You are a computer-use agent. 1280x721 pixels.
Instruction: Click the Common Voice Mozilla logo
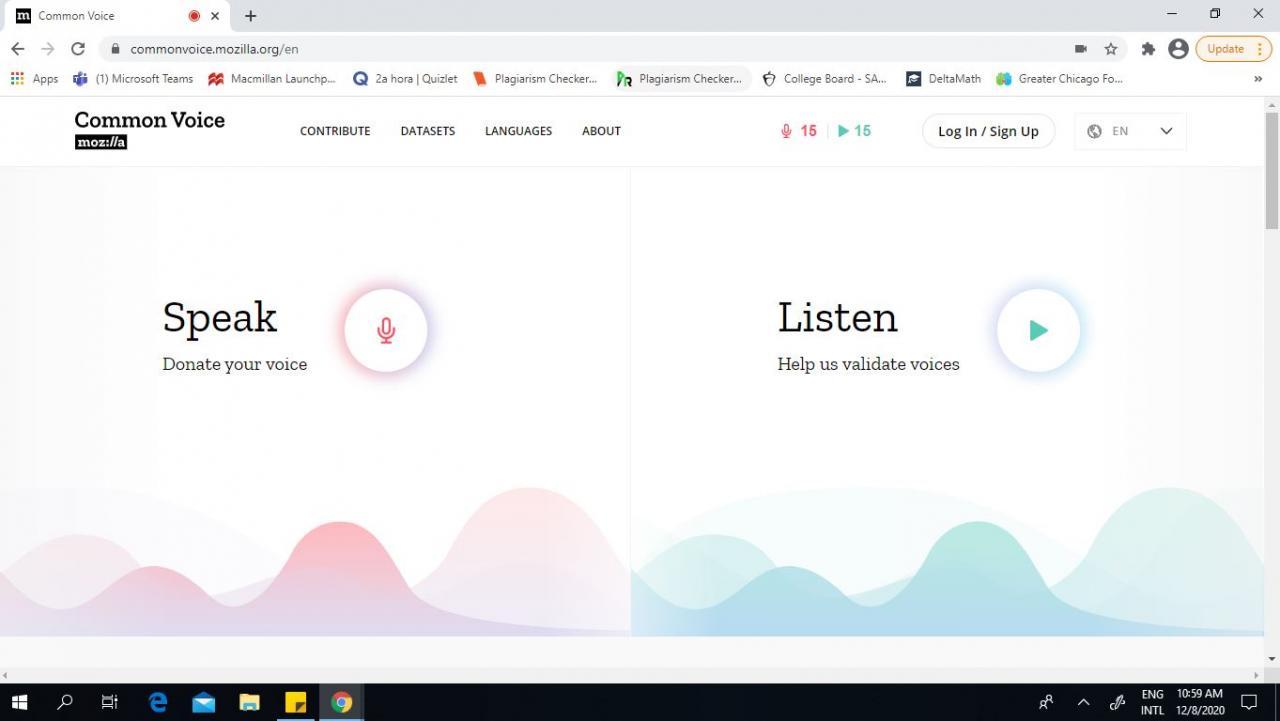click(149, 129)
